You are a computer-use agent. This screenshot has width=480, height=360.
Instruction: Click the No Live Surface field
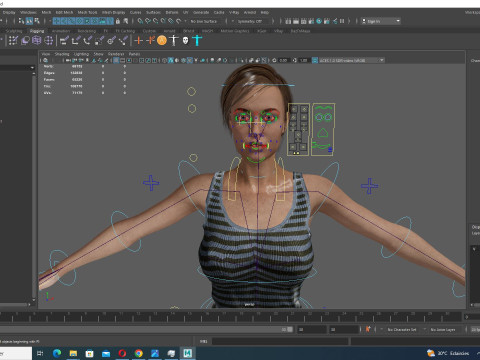tap(204, 21)
